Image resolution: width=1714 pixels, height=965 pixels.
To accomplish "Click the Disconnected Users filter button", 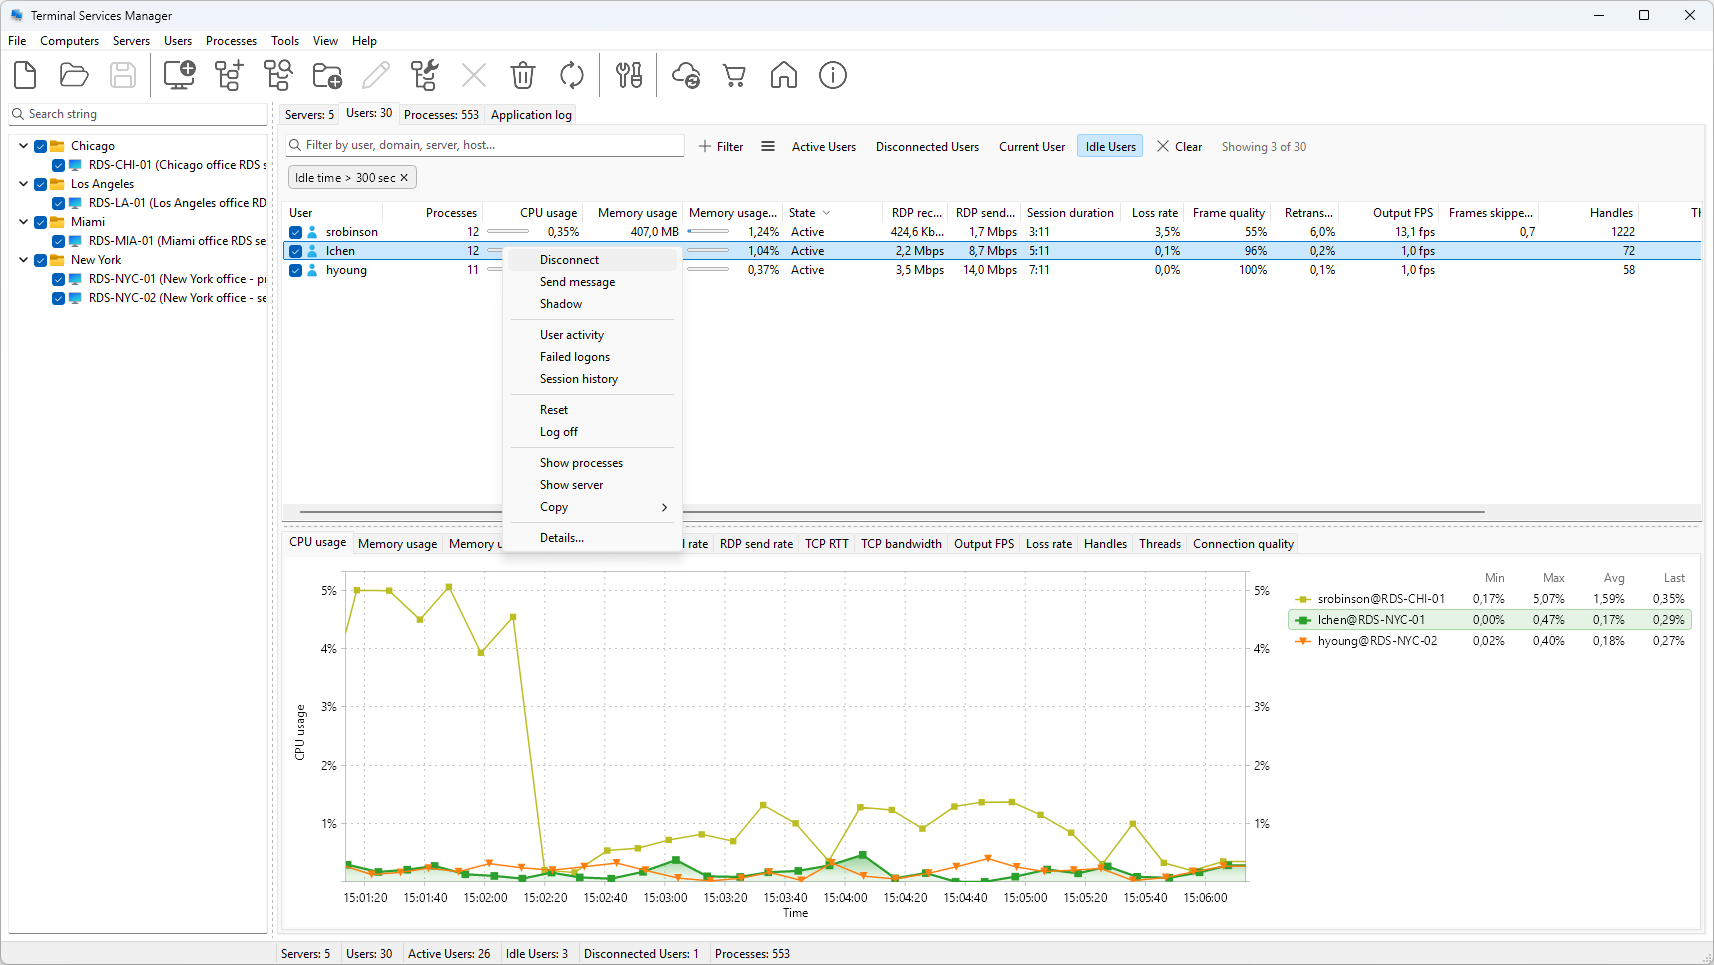I will click(927, 147).
